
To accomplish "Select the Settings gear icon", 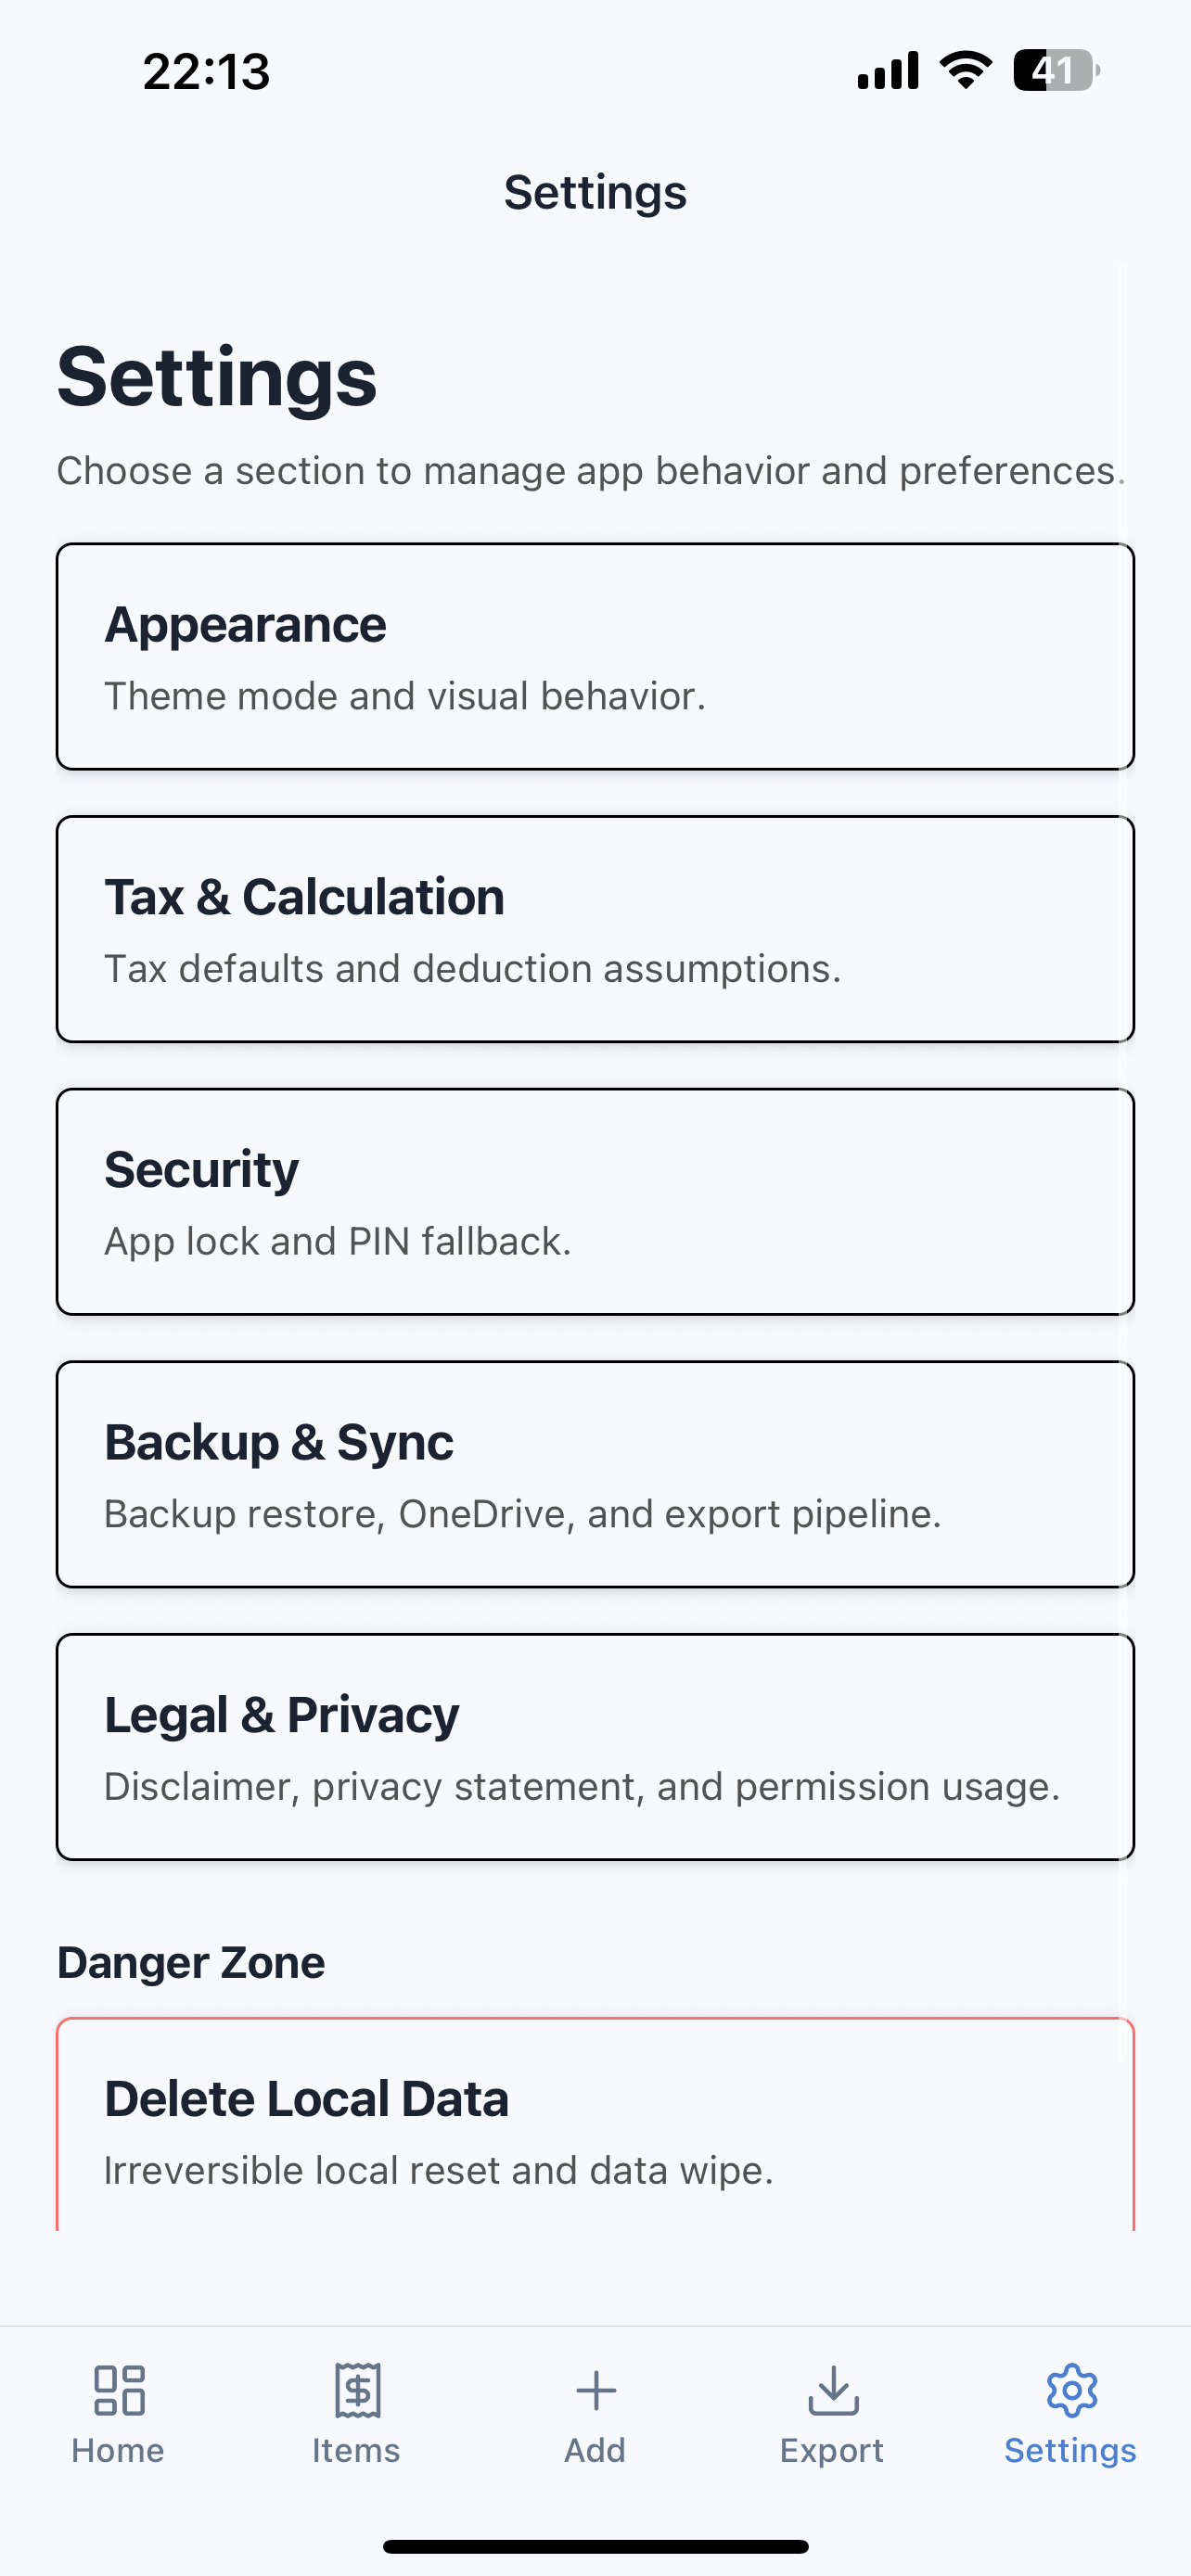I will (1071, 2391).
